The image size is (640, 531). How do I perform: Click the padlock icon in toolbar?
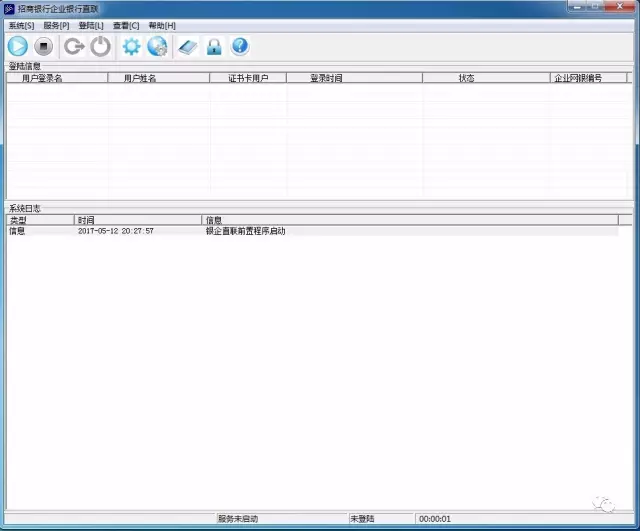point(214,46)
